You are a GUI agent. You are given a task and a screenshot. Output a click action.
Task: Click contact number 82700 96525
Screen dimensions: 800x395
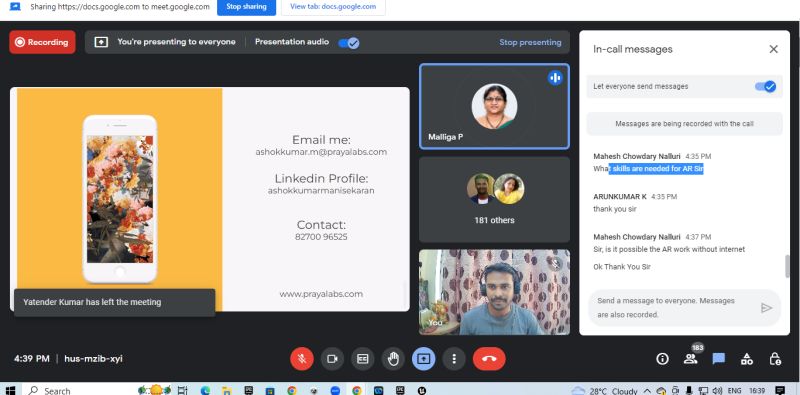coord(321,237)
